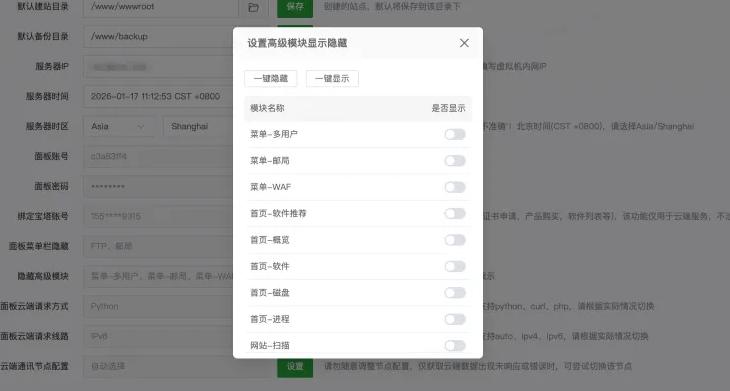730x391 pixels.
Task: Click the 首页-软件推荐 row label
Action: pos(278,214)
